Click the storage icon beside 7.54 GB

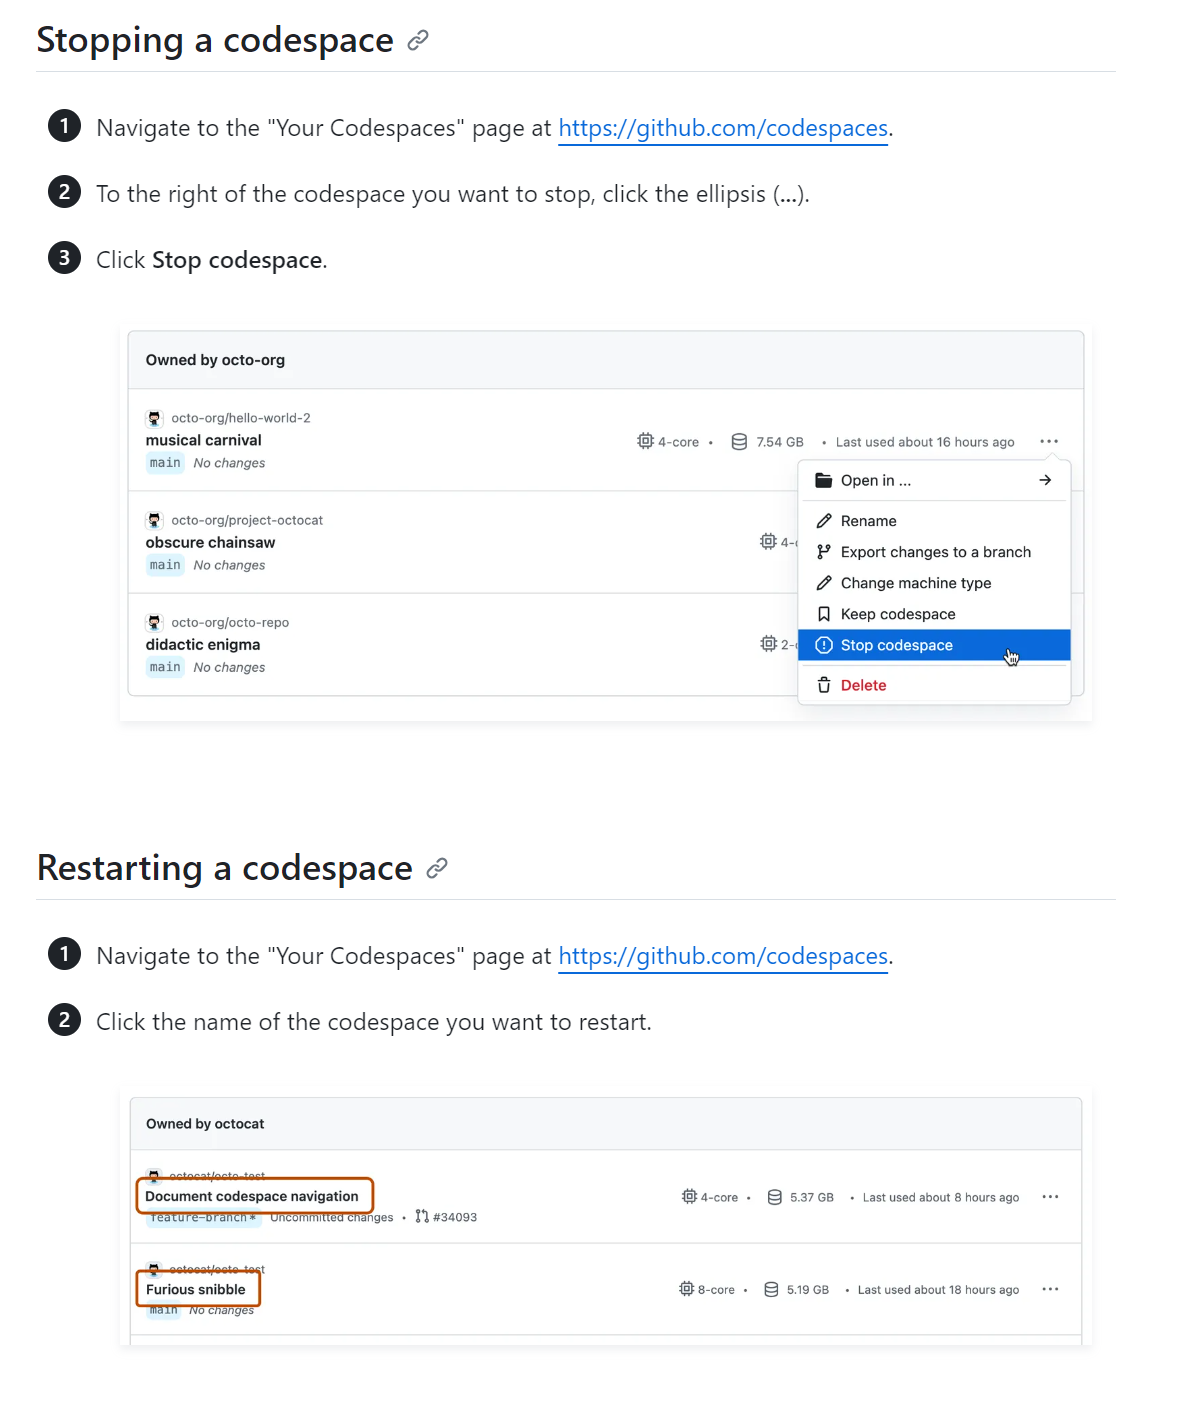coord(738,441)
